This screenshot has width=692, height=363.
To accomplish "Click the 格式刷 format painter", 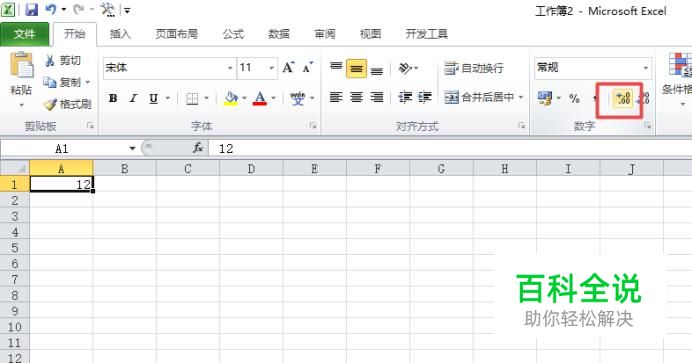I will tap(68, 104).
